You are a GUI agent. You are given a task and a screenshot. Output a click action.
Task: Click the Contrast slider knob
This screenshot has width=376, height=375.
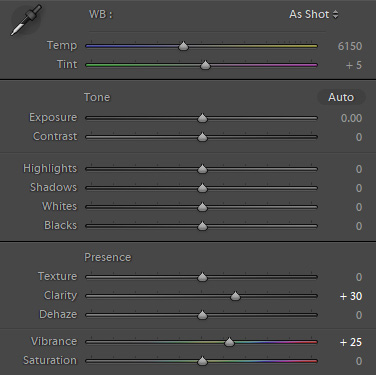point(202,137)
